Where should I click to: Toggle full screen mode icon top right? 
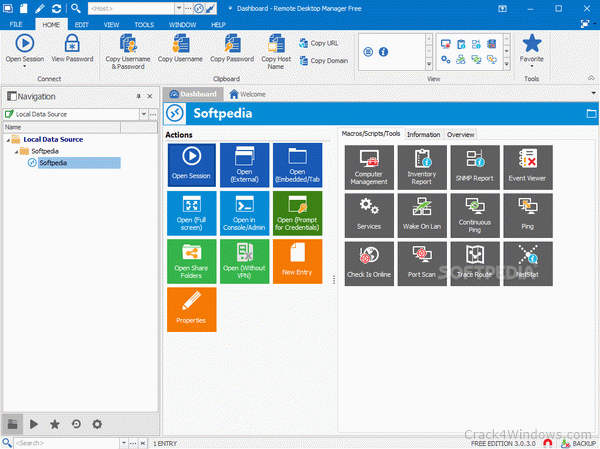coord(585,24)
